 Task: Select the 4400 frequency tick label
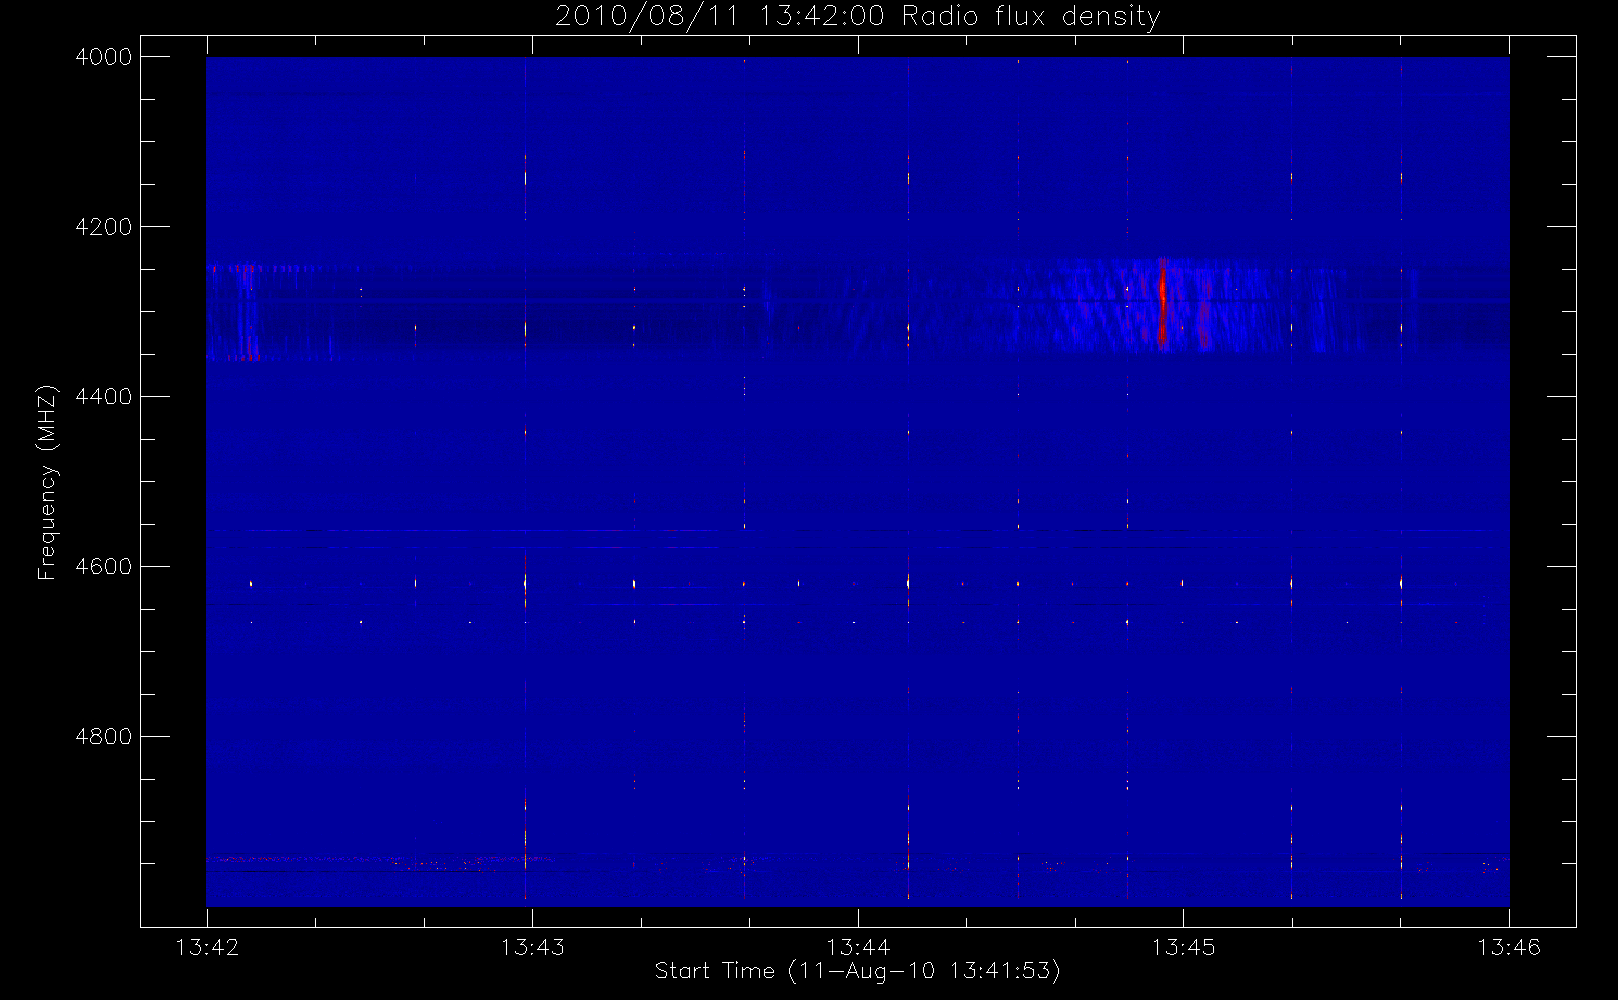(104, 397)
